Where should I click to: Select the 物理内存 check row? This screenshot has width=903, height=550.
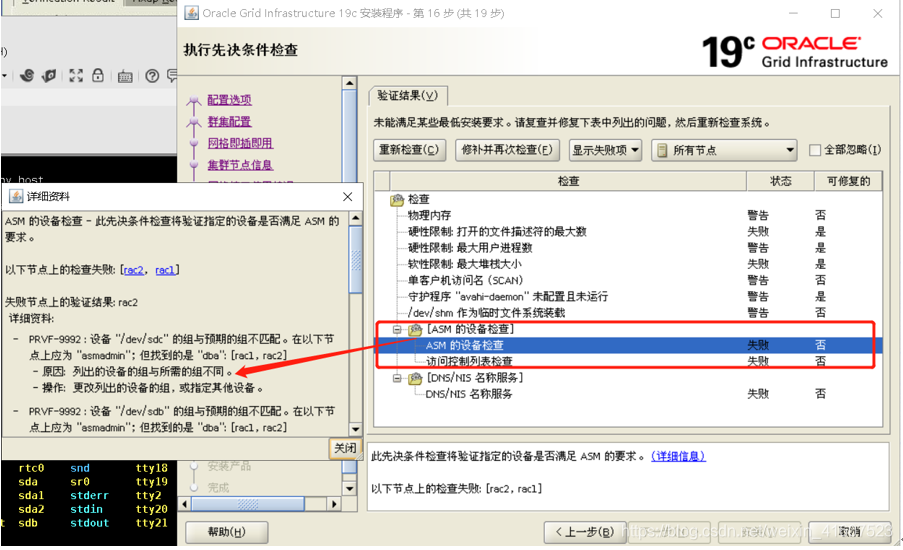[x=628, y=215]
